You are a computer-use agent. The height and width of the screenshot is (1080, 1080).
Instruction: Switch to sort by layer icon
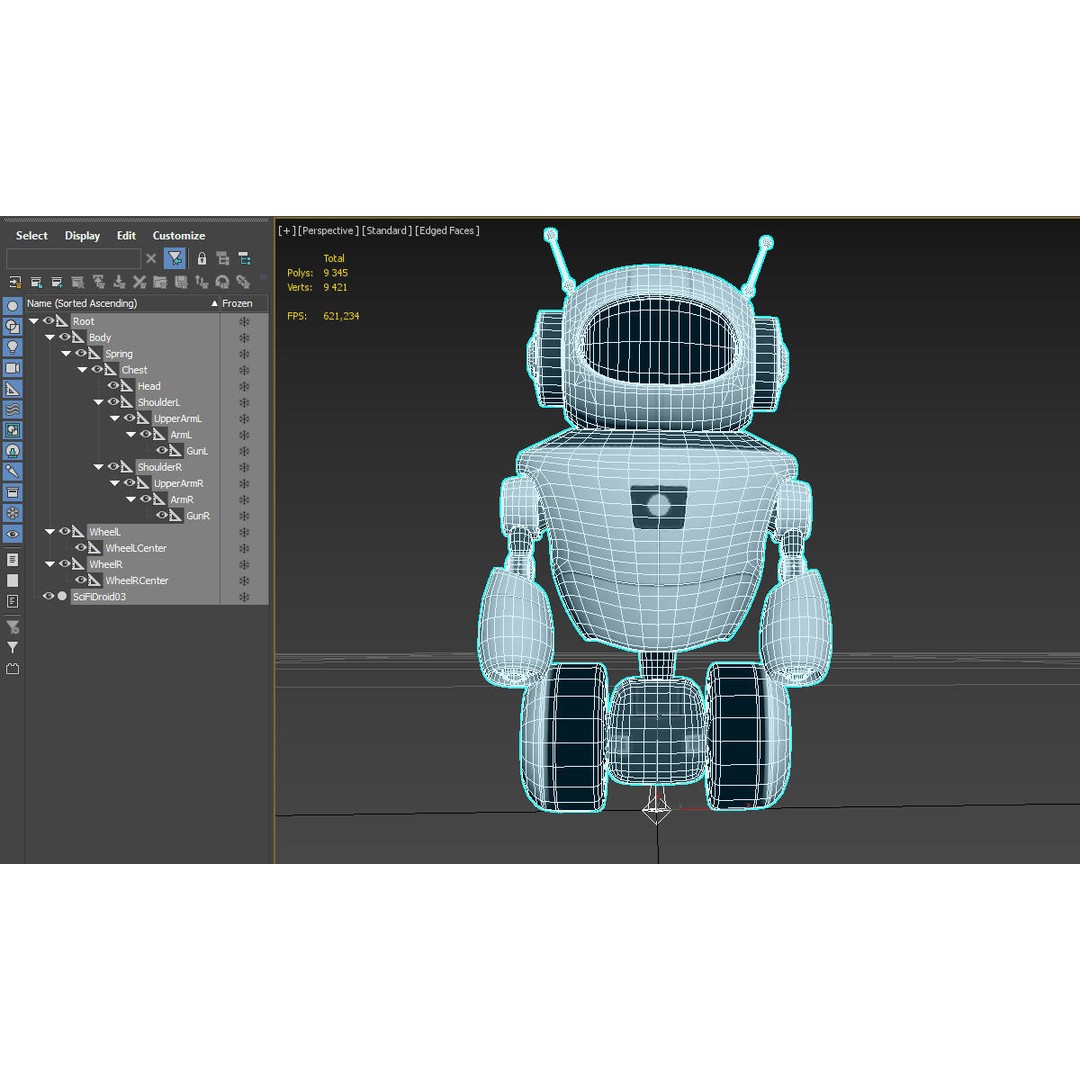(x=222, y=258)
